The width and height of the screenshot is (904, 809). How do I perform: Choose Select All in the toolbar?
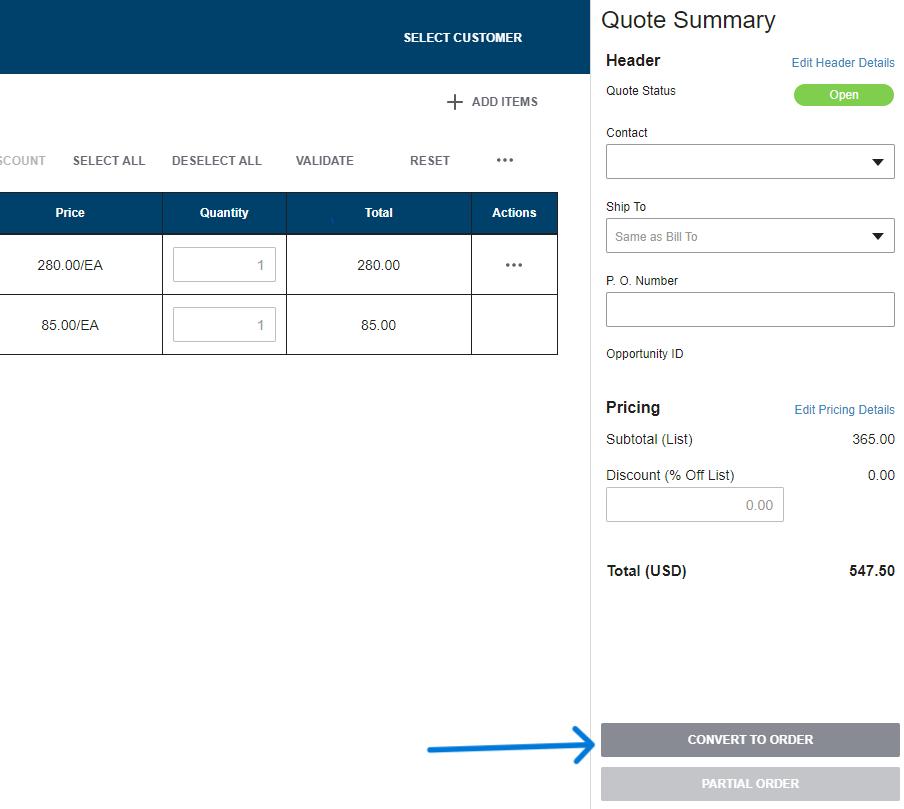[109, 161]
